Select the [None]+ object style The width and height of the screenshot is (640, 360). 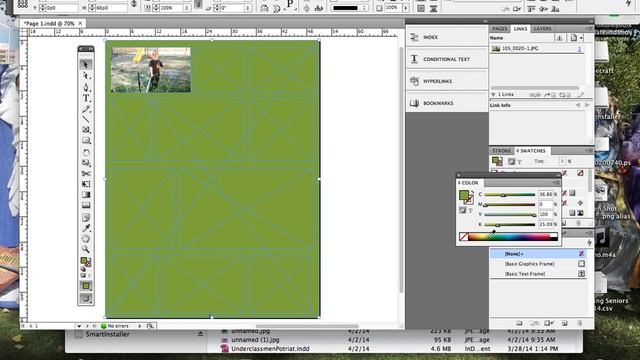(x=538, y=254)
